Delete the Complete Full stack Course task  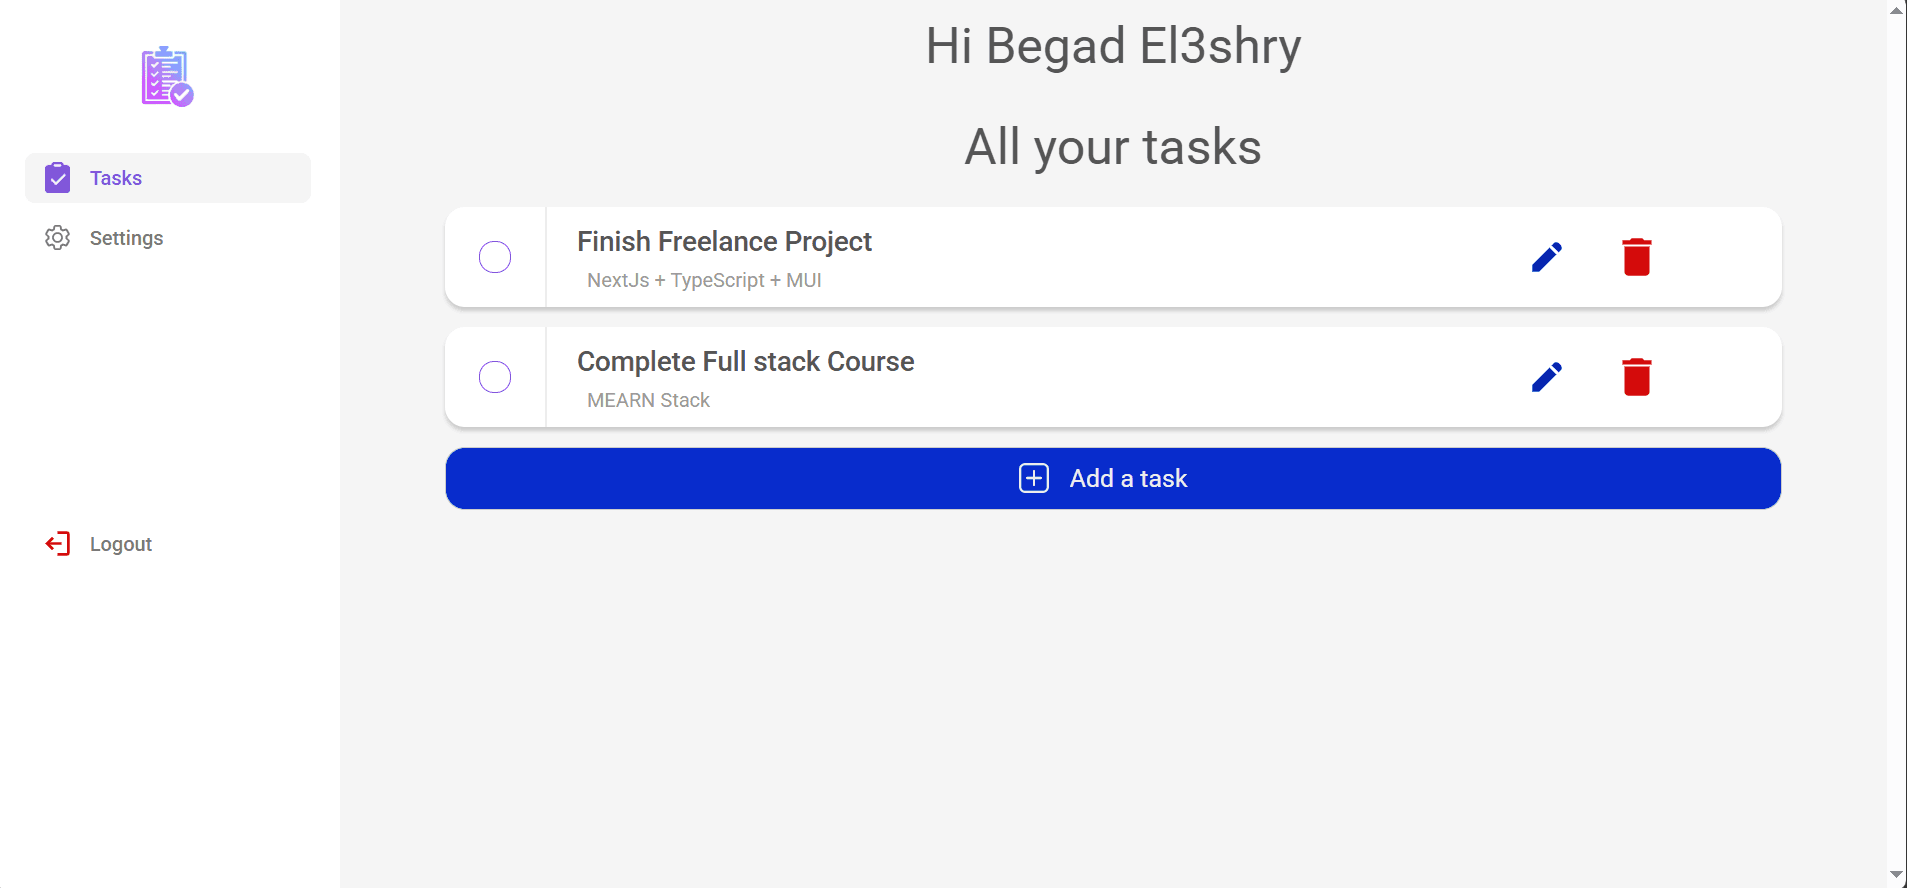(x=1636, y=377)
